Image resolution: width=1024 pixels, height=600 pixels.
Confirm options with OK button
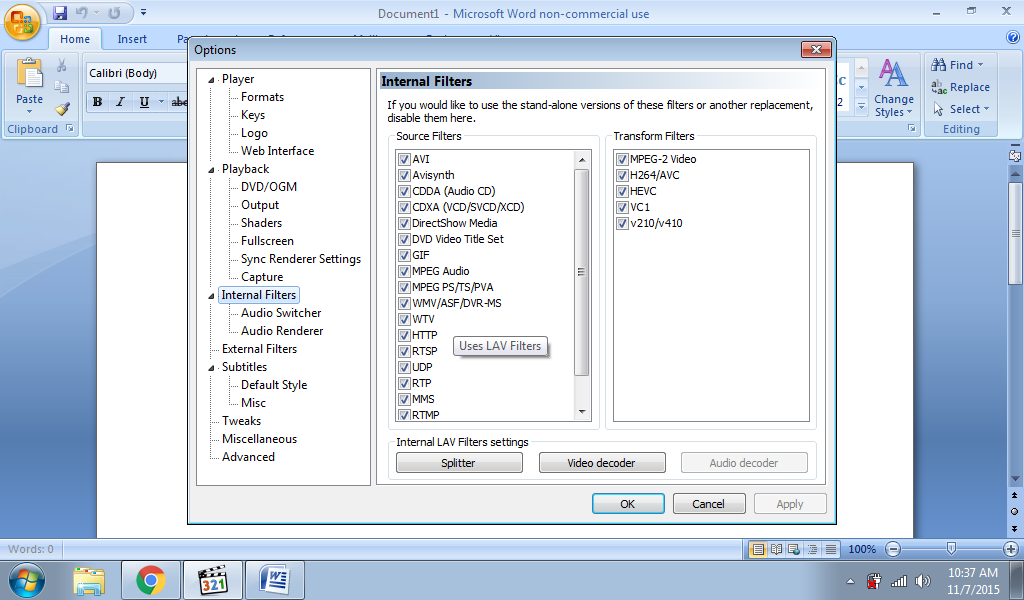pos(628,504)
